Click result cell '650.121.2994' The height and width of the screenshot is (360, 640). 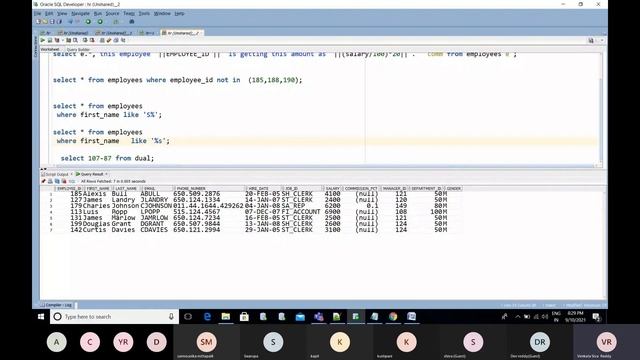(x=197, y=230)
